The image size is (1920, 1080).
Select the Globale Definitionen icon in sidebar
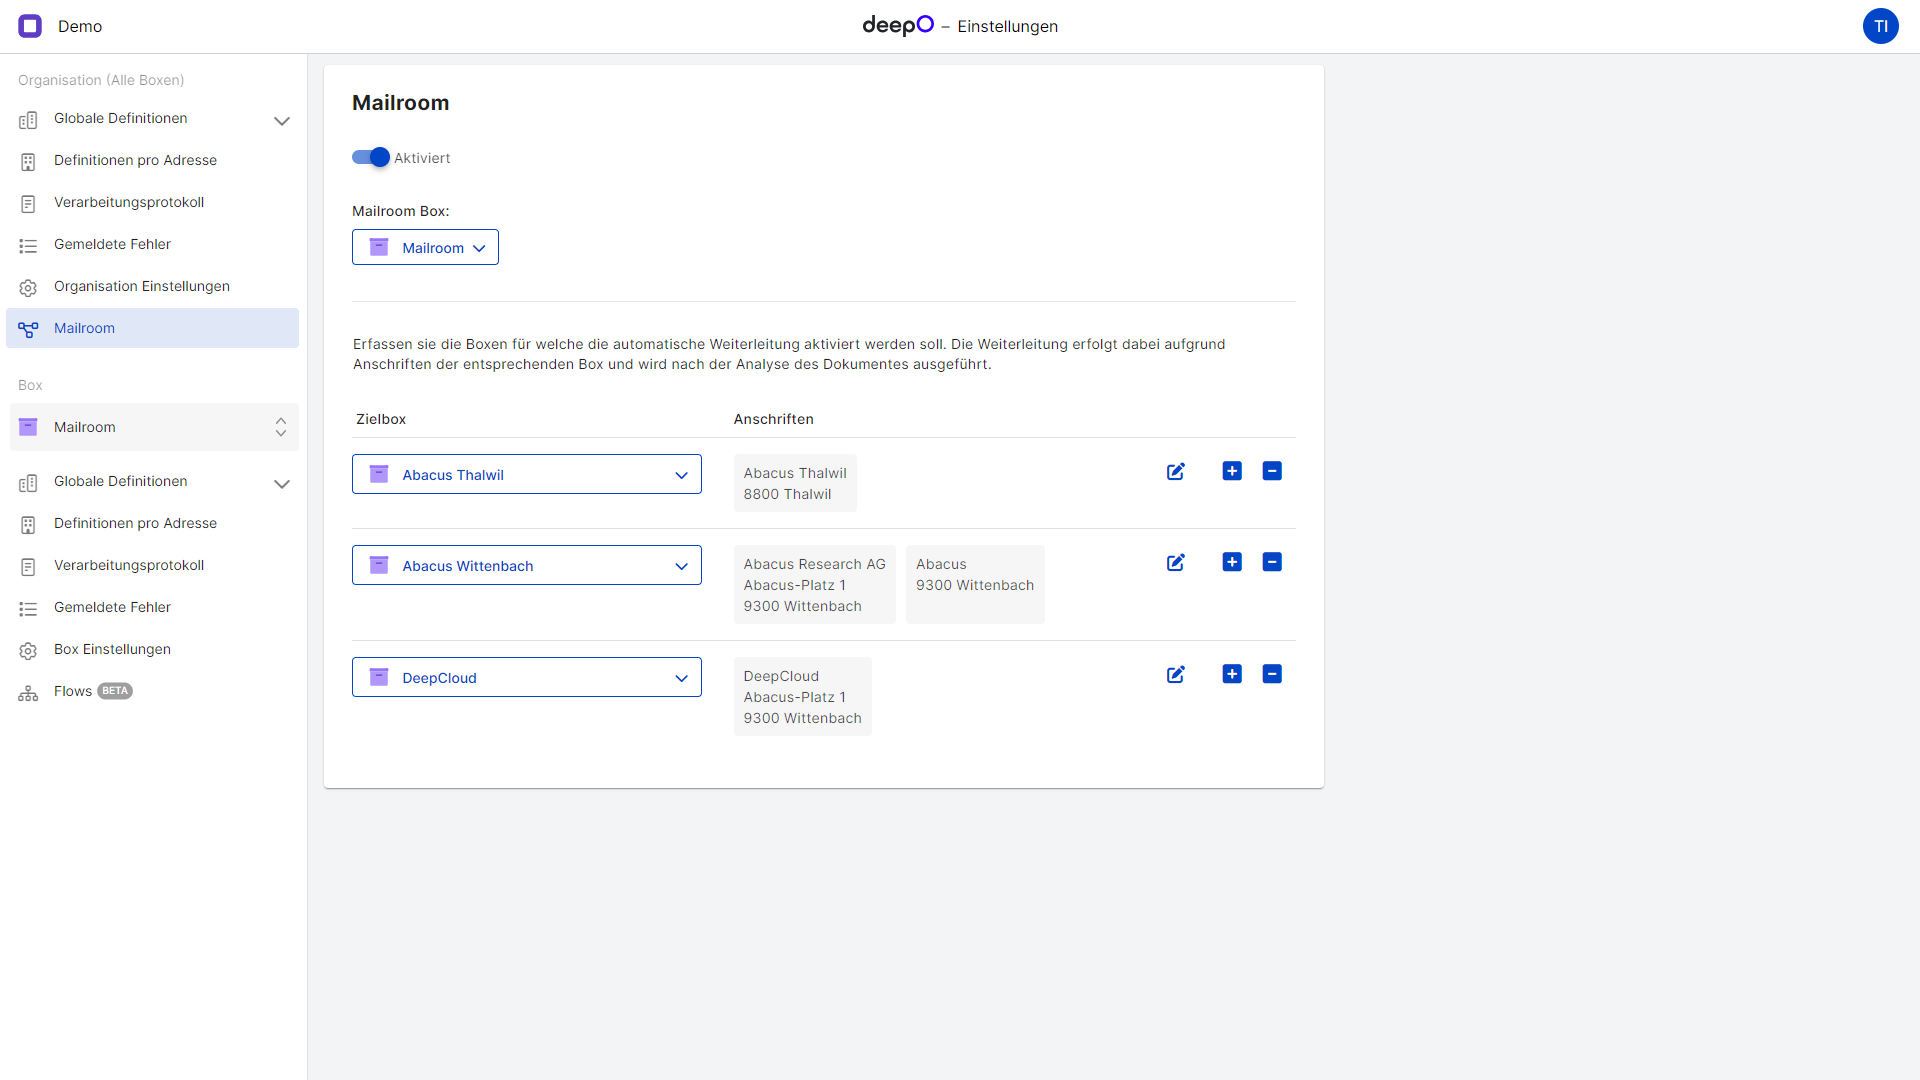point(28,118)
